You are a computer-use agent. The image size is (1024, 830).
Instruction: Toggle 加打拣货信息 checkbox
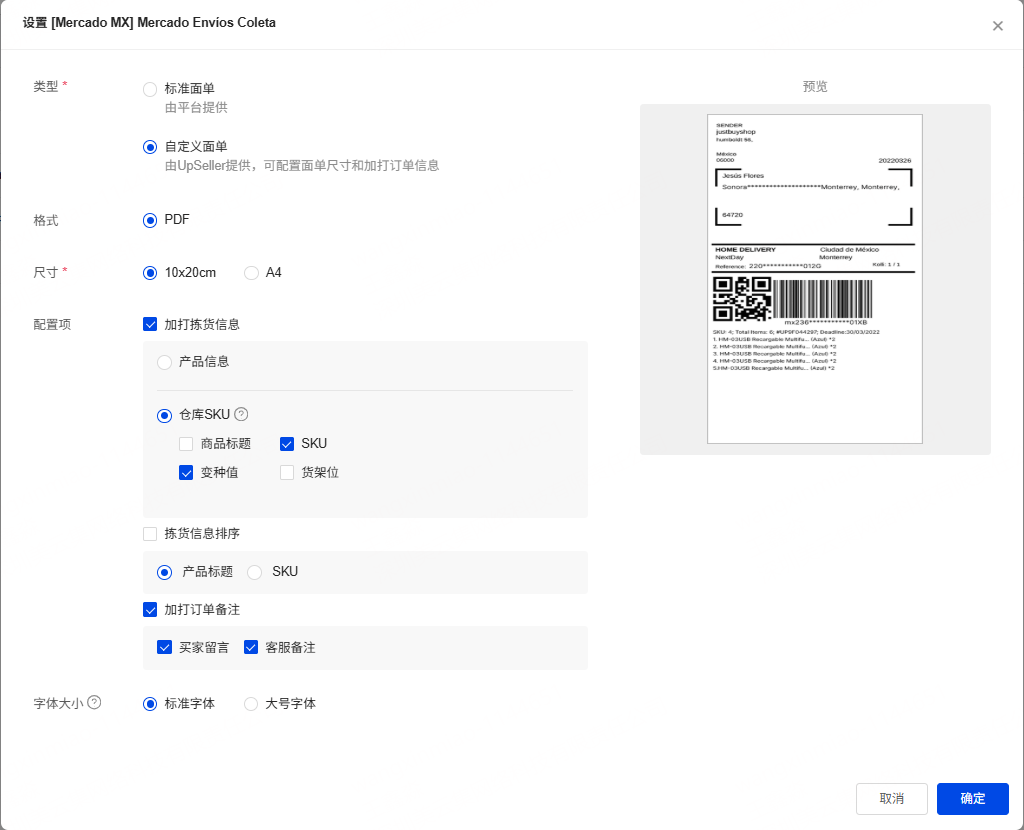point(150,324)
